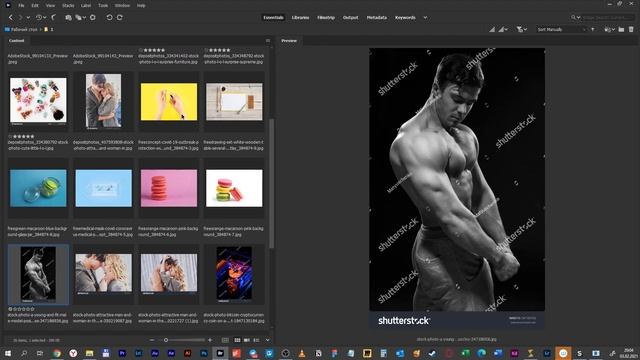
Task: Select stacked colorful macarons on white thumbnail
Action: [234, 188]
